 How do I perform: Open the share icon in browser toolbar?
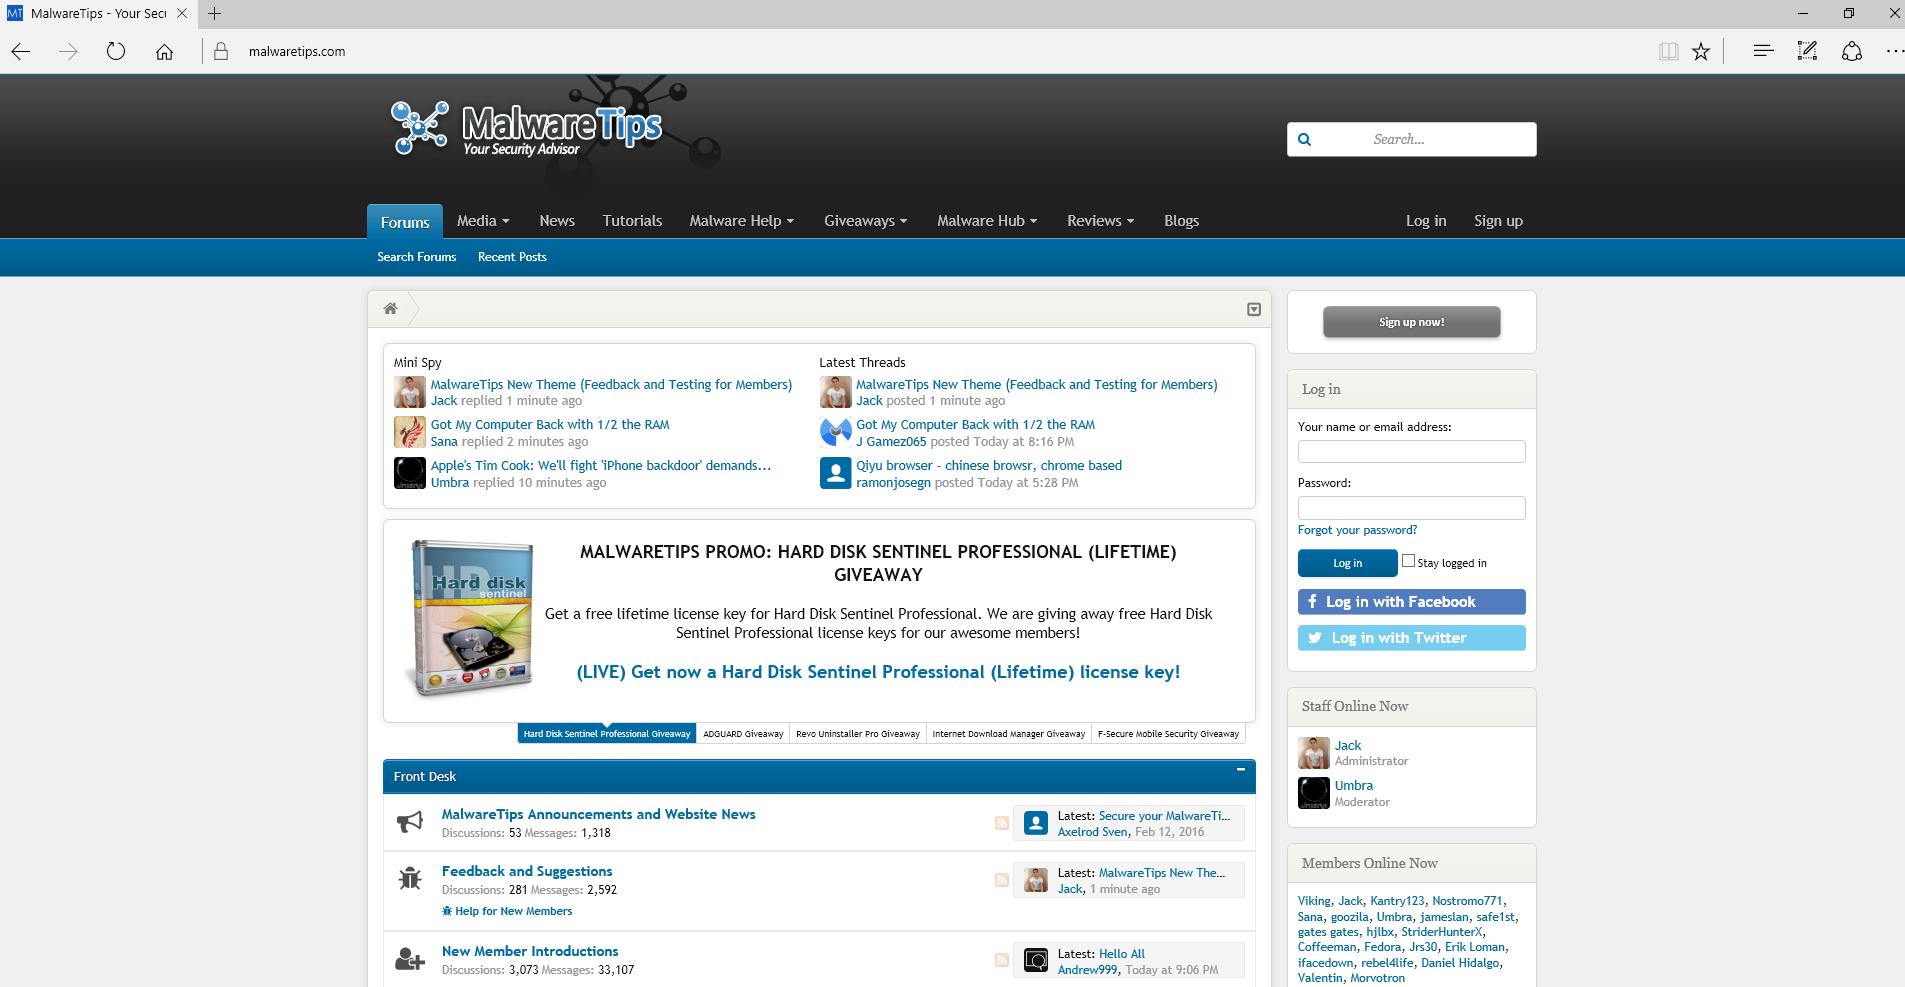(x=1851, y=51)
